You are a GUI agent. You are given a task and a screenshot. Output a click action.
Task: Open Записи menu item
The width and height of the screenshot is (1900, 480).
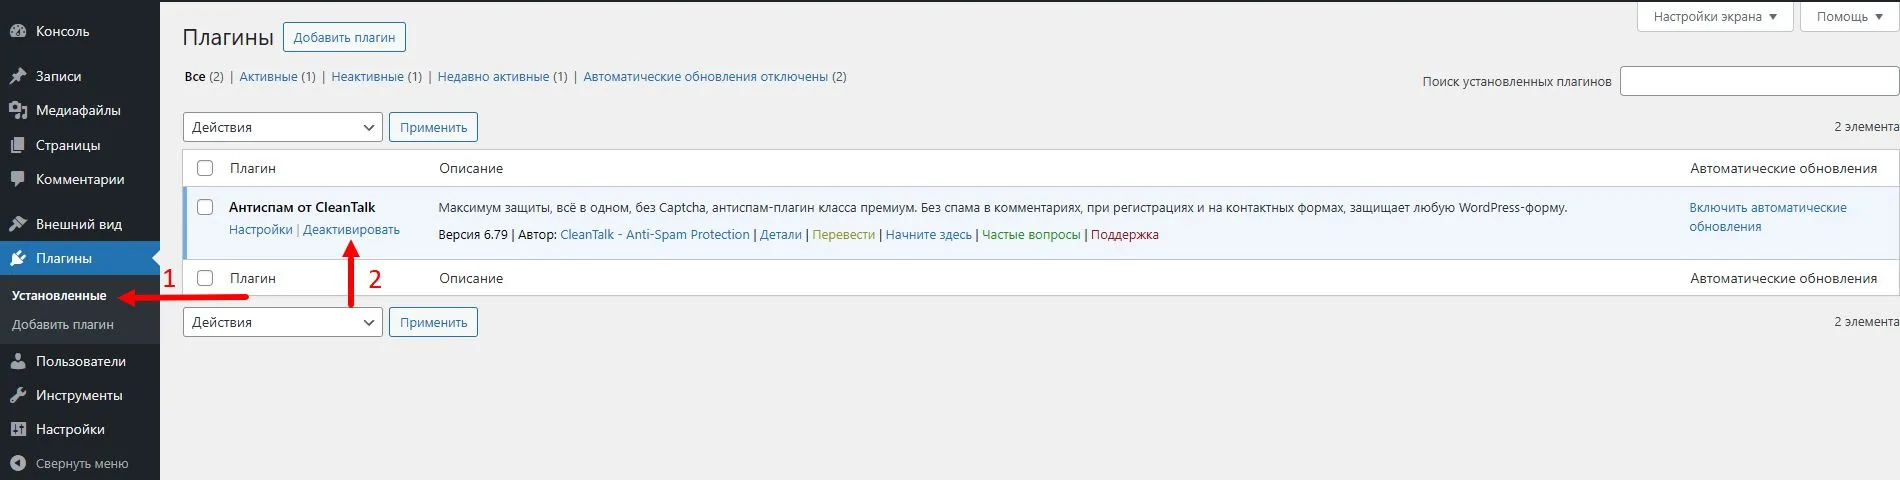point(80,76)
